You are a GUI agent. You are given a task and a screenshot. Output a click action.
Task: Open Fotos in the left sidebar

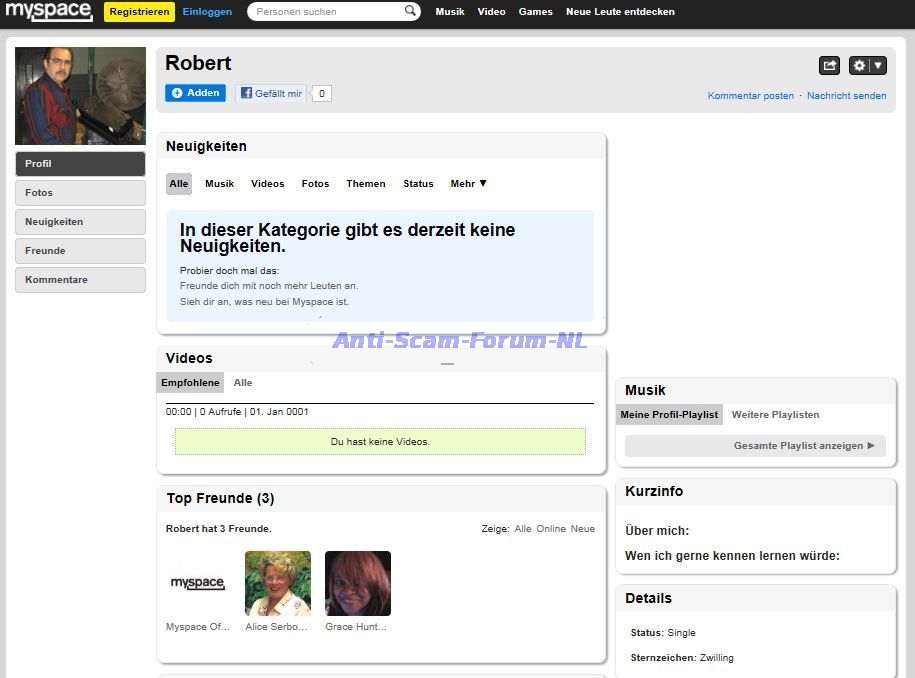80,193
